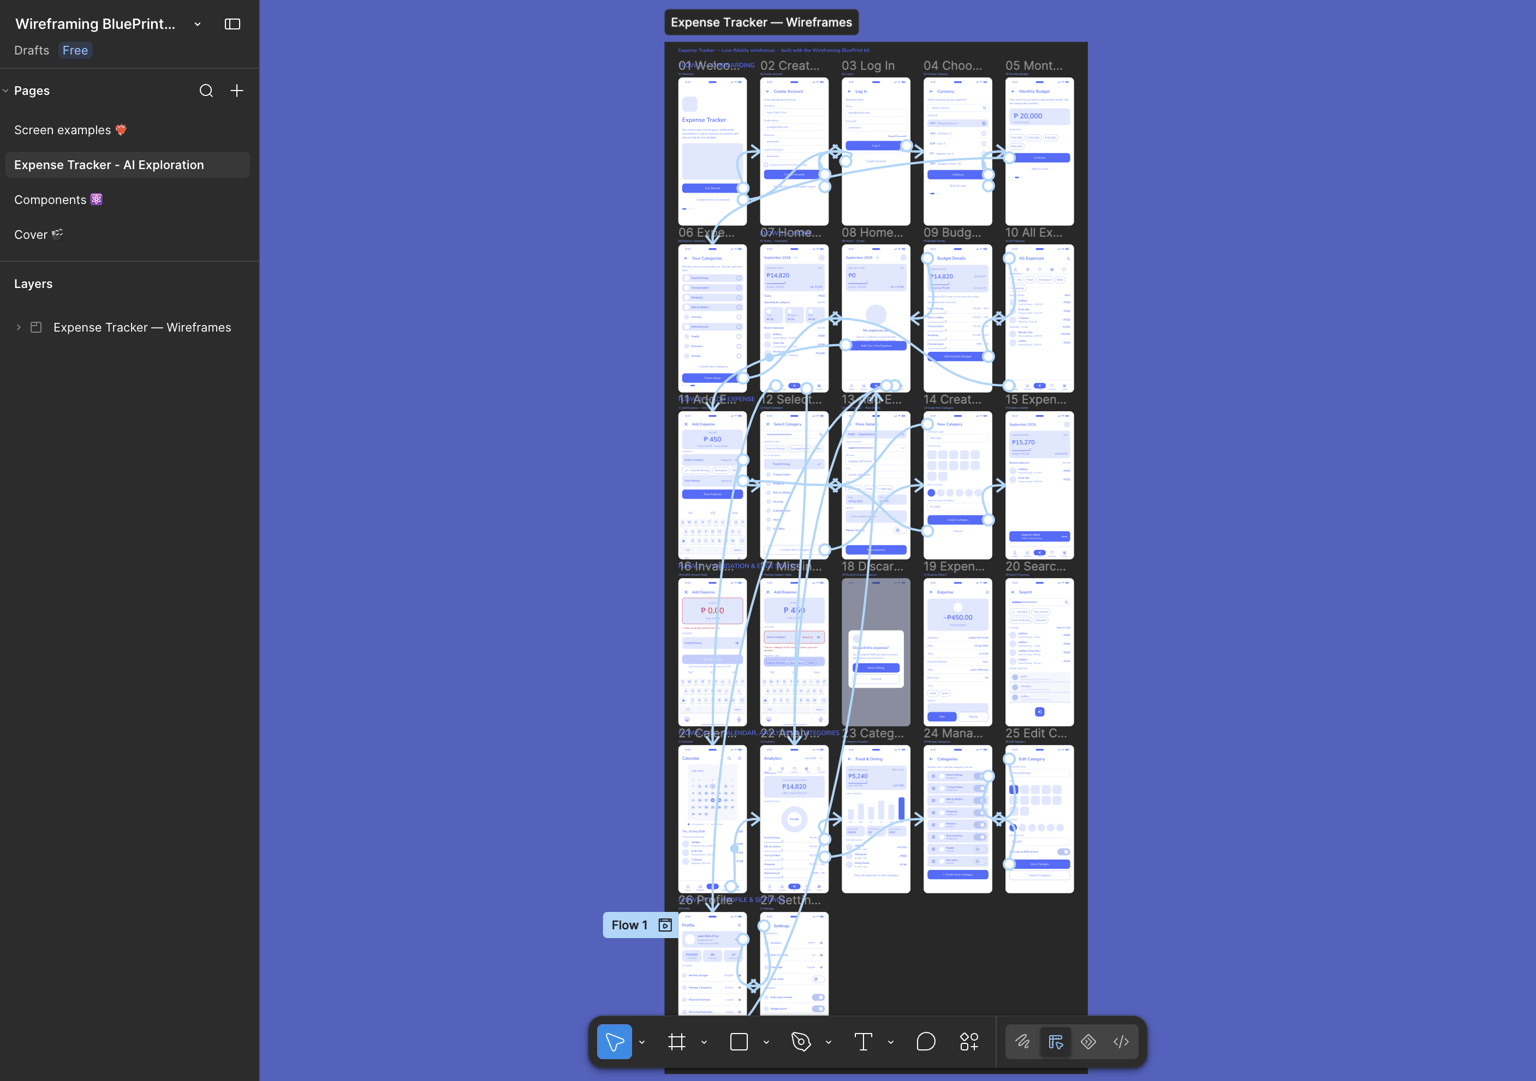Image resolution: width=1536 pixels, height=1081 pixels.
Task: Switch to Design mode in the toolbar
Action: click(x=1056, y=1042)
